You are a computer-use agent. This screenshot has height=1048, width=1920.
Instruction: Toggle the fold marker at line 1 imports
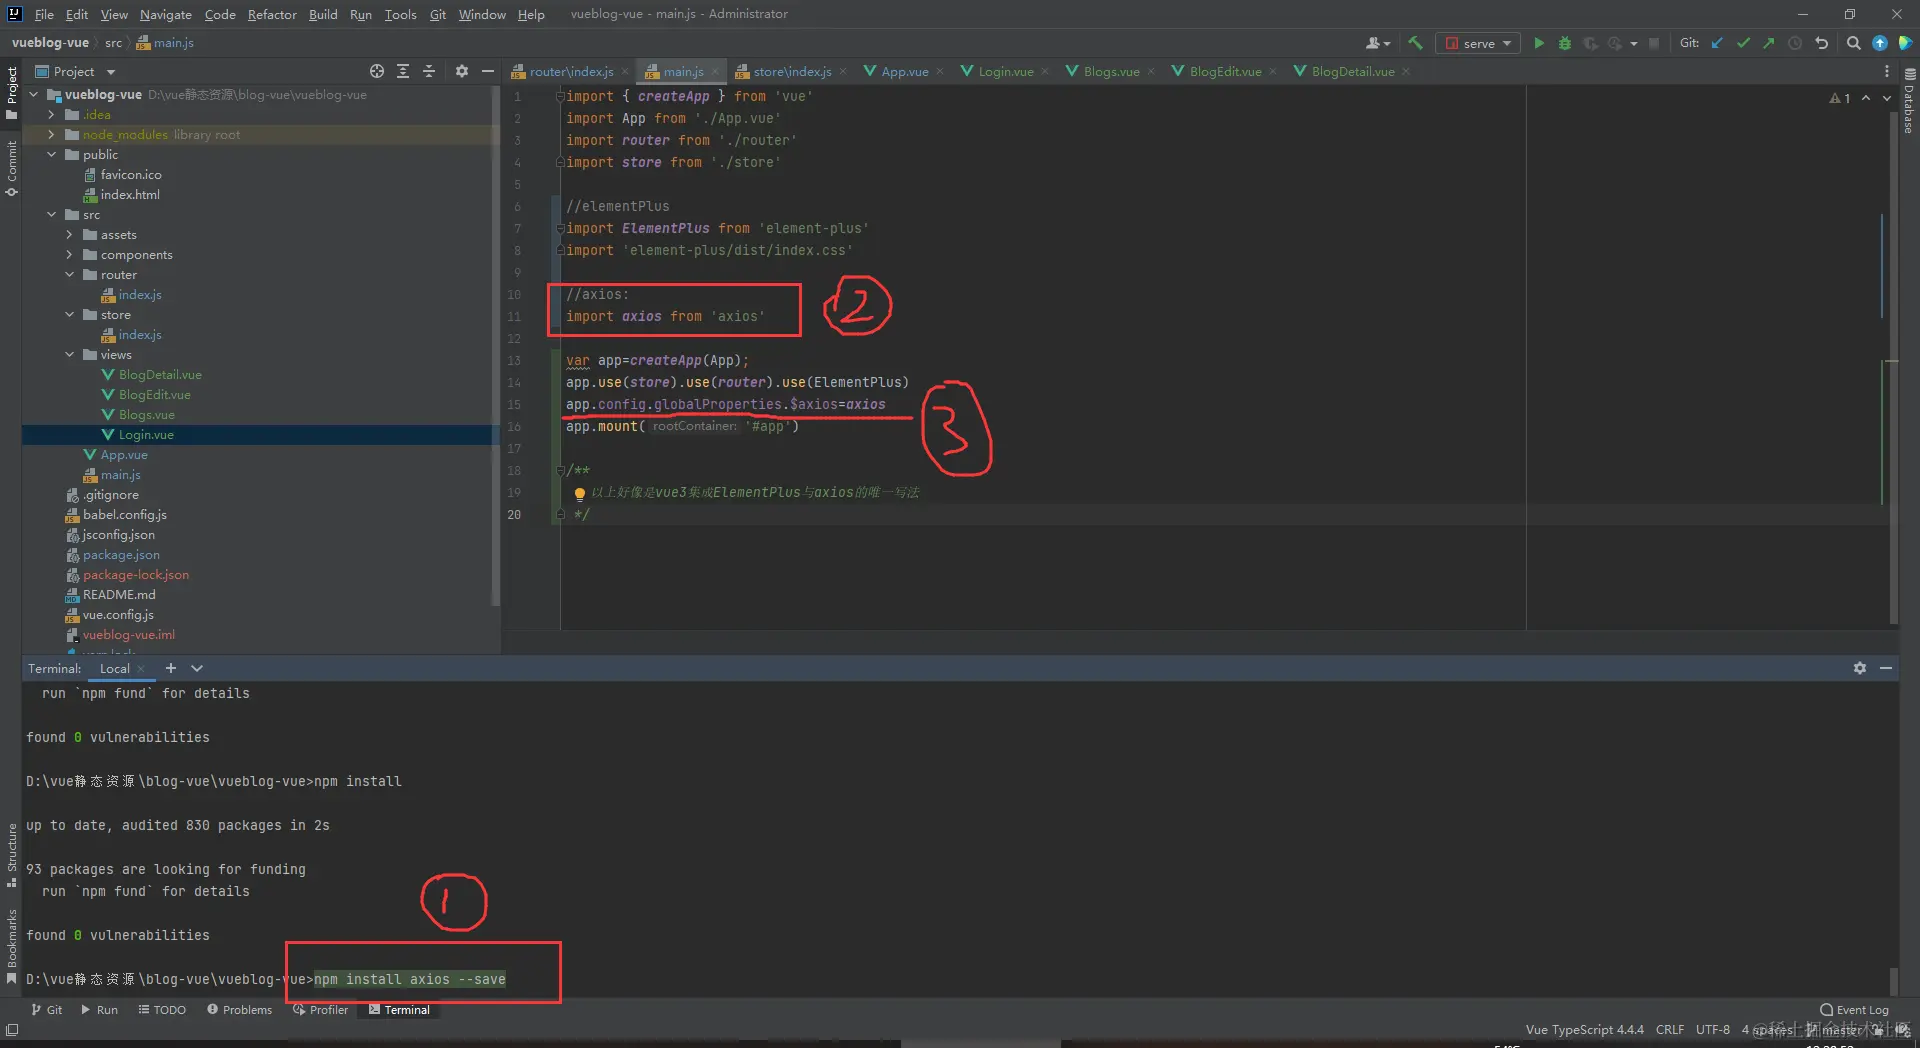(560, 97)
